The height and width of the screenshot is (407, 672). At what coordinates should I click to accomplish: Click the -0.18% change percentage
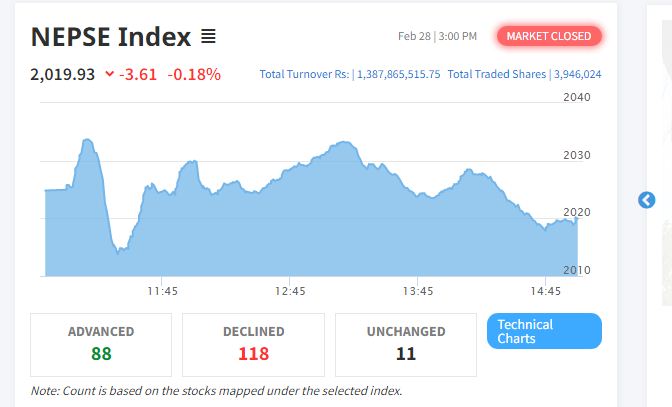(194, 75)
